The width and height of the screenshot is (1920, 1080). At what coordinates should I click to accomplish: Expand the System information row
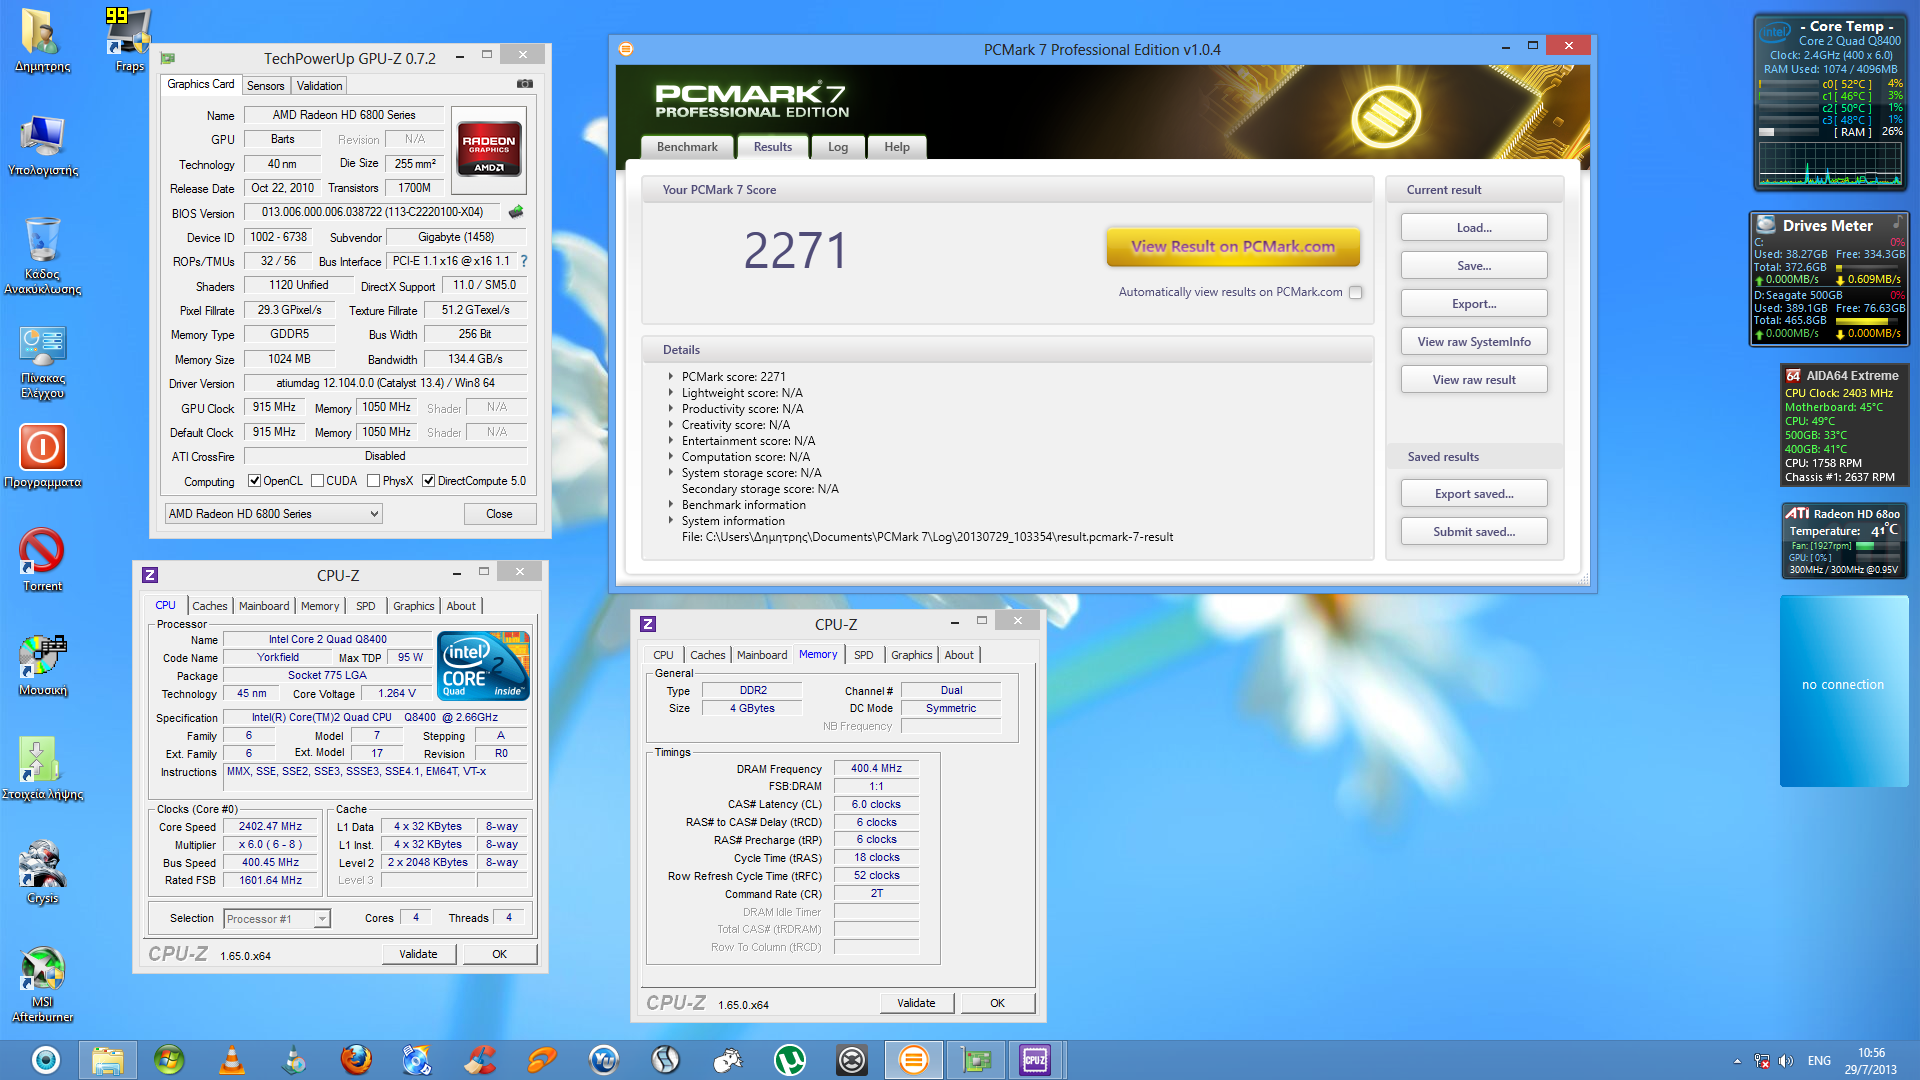pyautogui.click(x=670, y=521)
